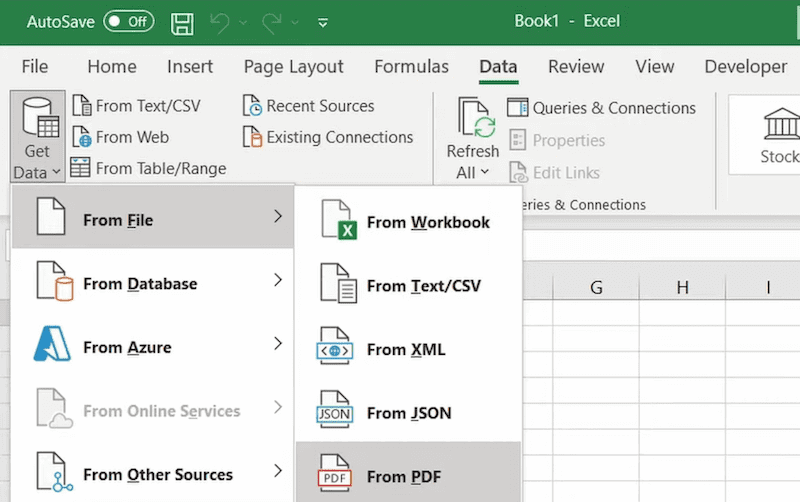Switch to the Developer tab
Image resolution: width=800 pixels, height=502 pixels.
pyautogui.click(x=745, y=66)
